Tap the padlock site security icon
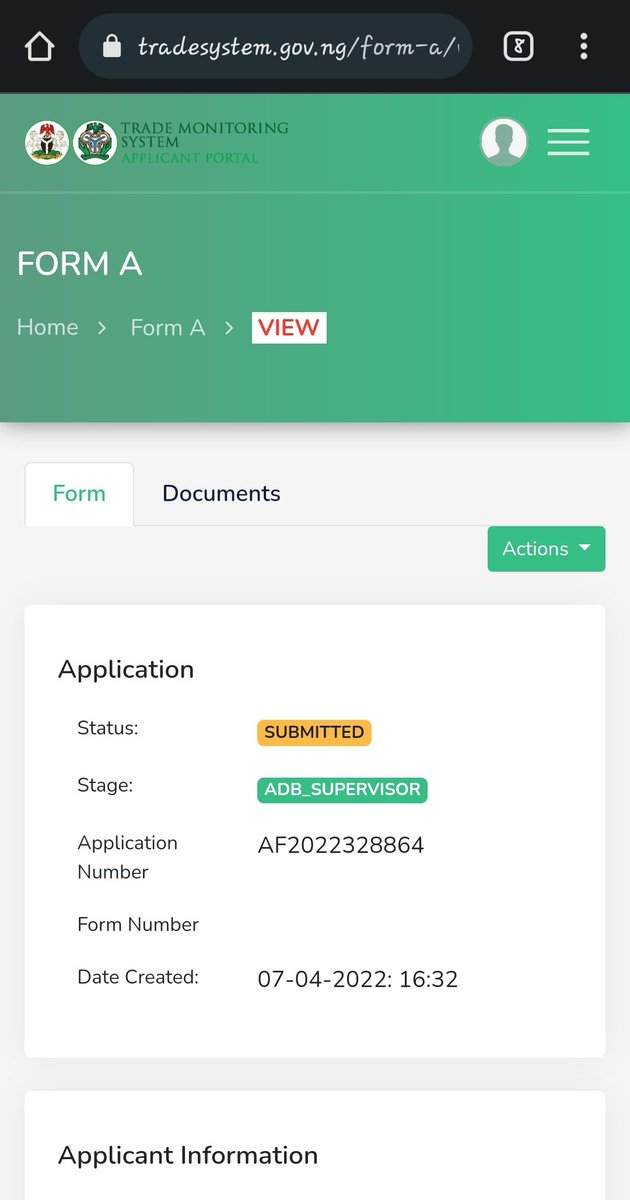630x1200 pixels. tap(112, 46)
